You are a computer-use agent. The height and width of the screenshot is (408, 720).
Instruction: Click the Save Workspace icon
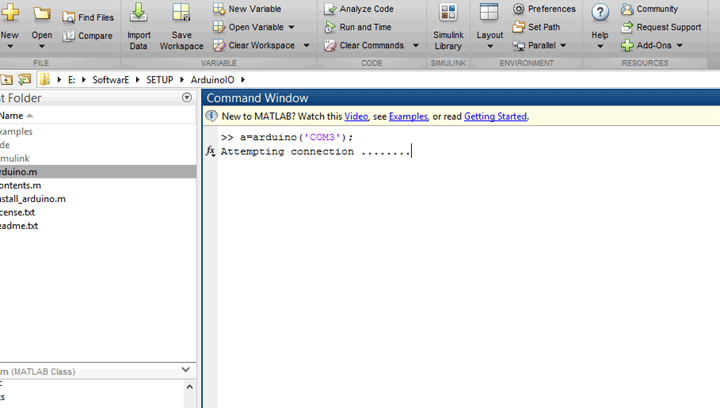tap(181, 14)
